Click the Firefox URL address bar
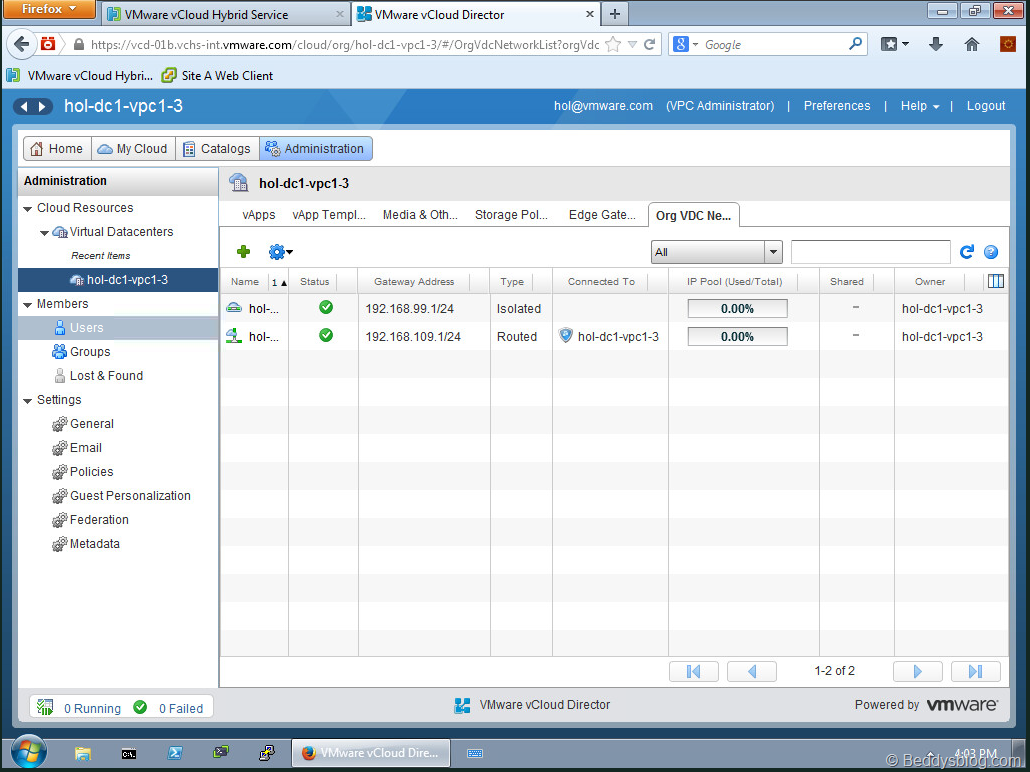Viewport: 1030px width, 772px height. (x=344, y=45)
